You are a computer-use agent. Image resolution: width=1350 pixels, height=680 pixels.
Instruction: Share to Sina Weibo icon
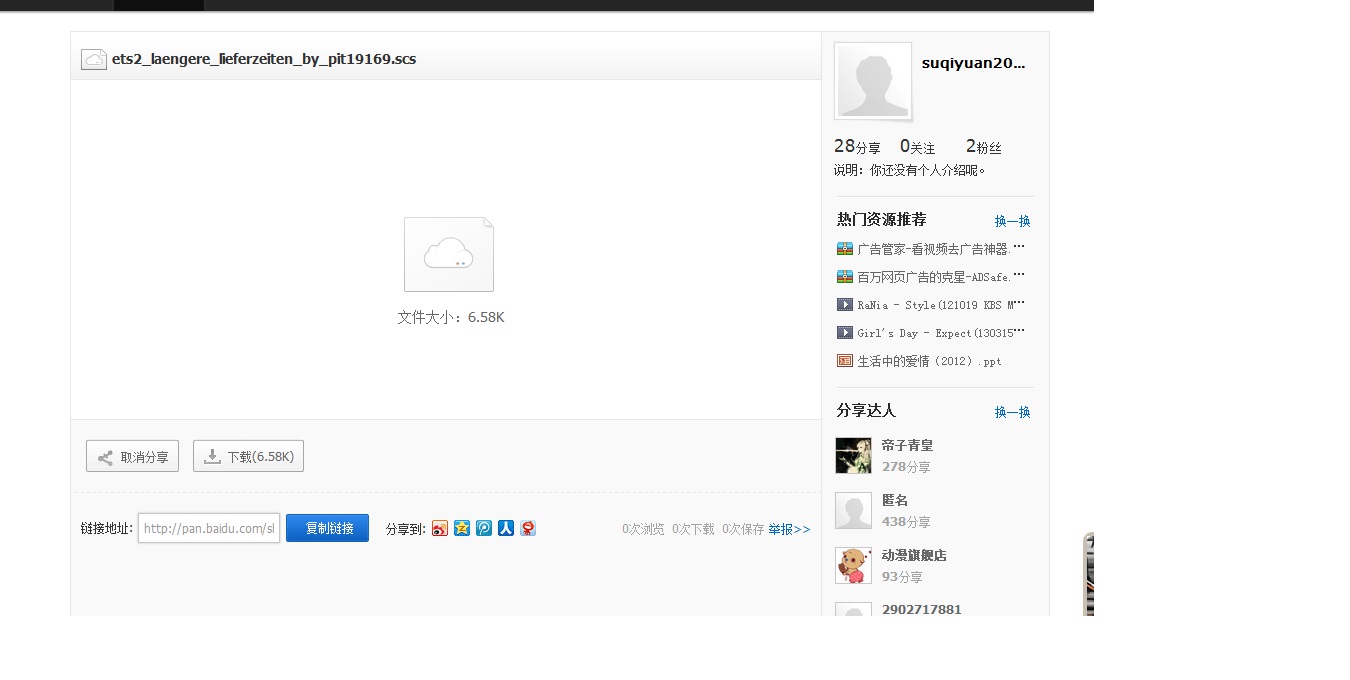440,528
